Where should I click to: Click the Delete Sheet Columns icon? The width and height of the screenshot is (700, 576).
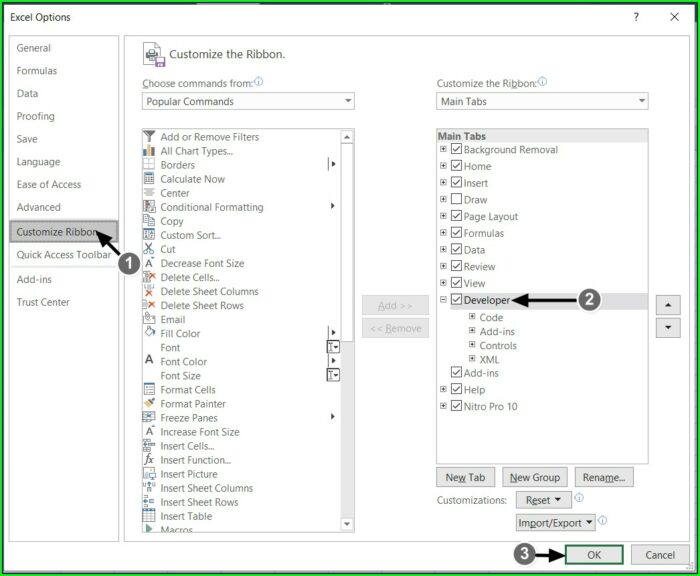click(149, 291)
